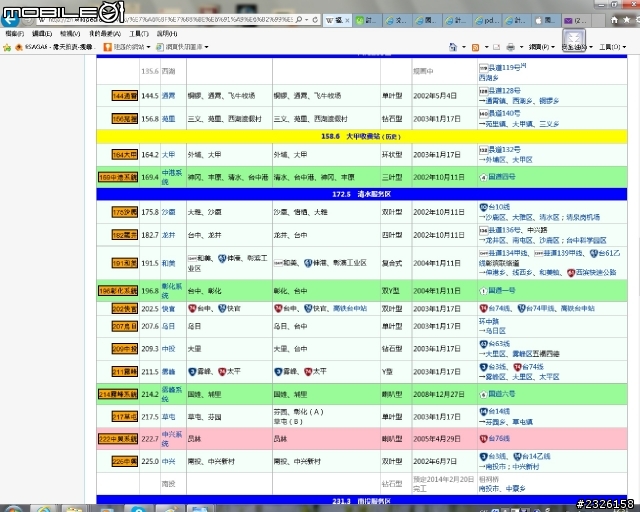Open the 国道六号 link
The height and width of the screenshot is (512, 640).
pyautogui.click(x=502, y=394)
